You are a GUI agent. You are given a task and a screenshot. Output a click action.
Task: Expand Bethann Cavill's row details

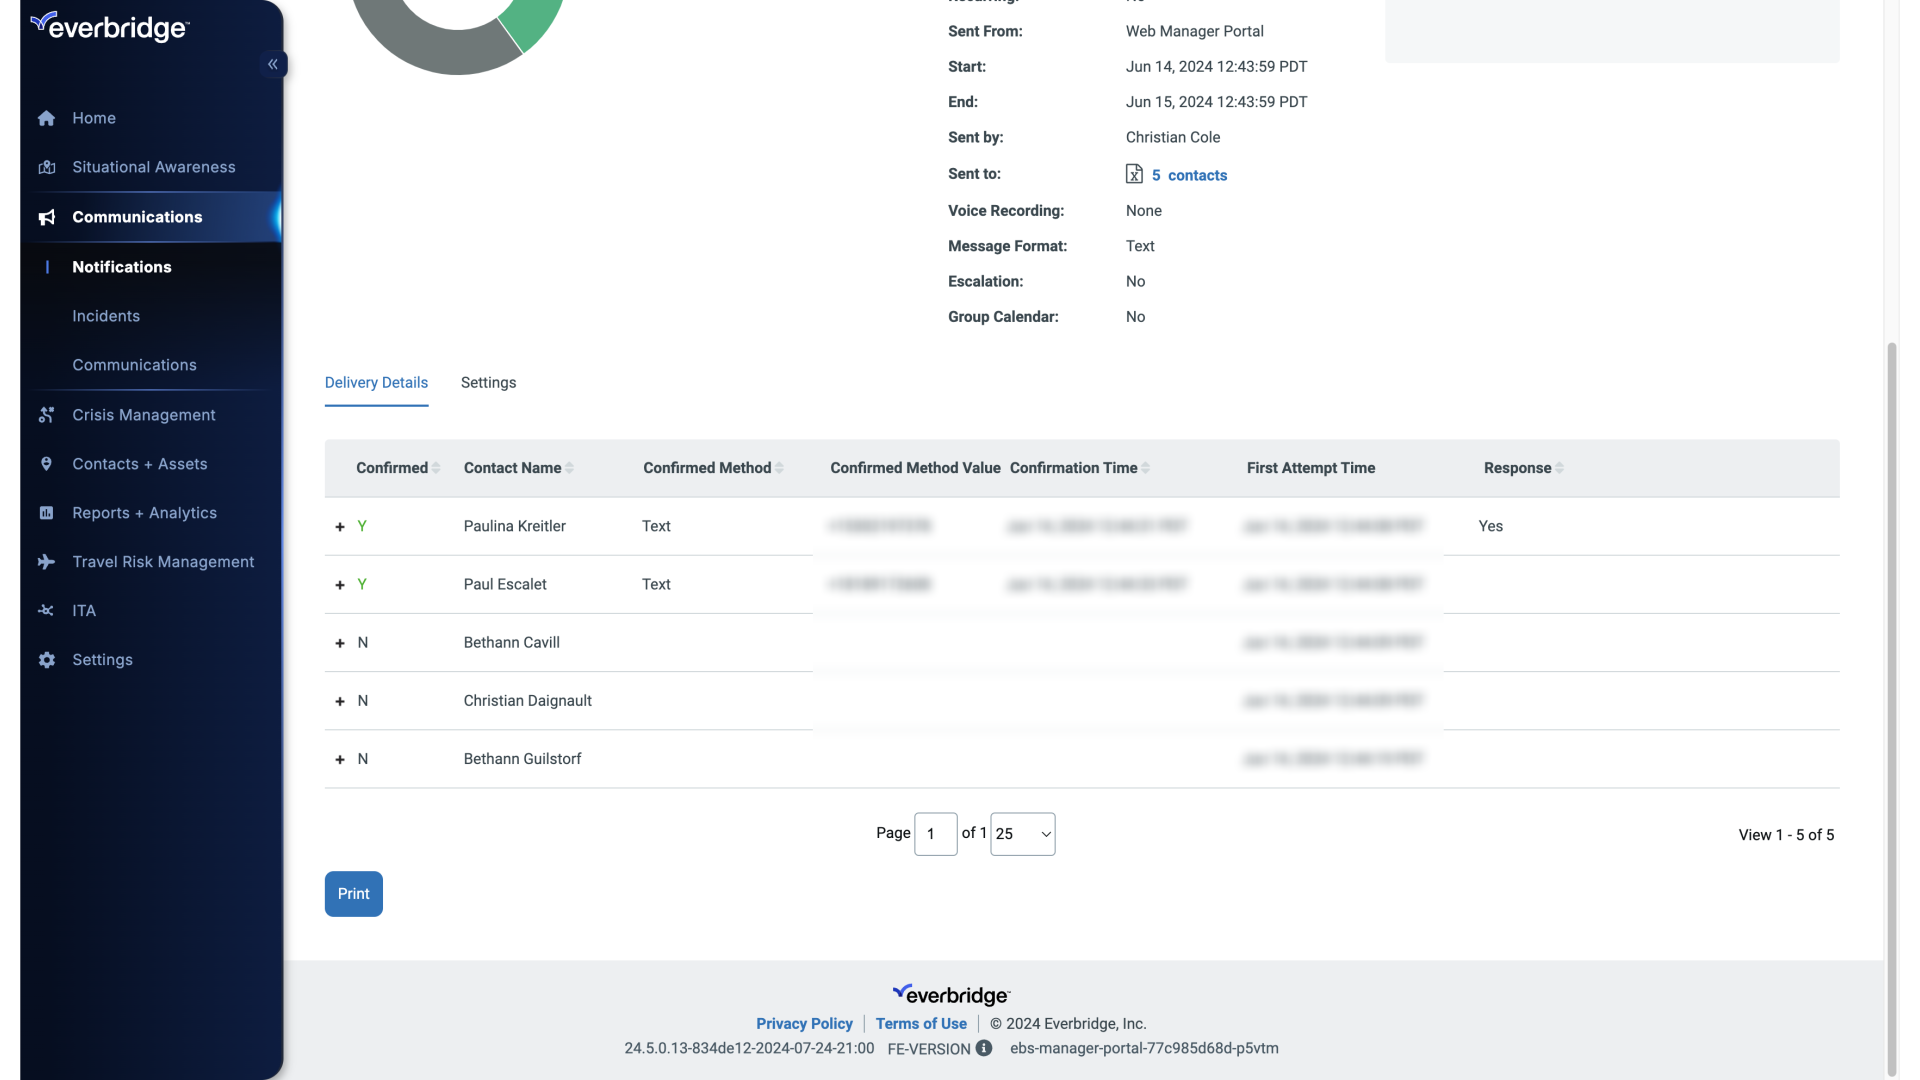coord(339,642)
